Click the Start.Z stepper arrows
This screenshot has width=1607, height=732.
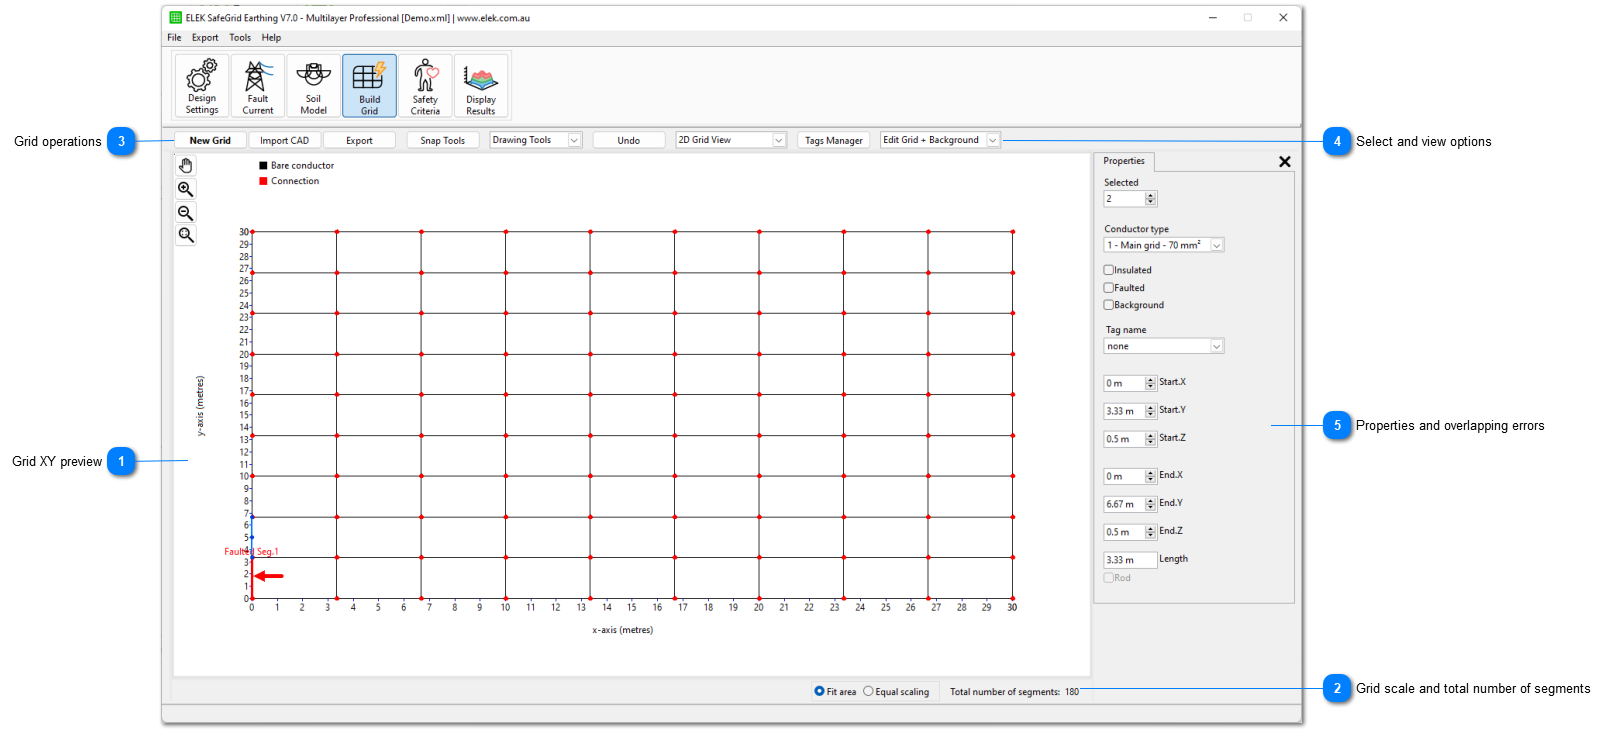click(x=1150, y=439)
